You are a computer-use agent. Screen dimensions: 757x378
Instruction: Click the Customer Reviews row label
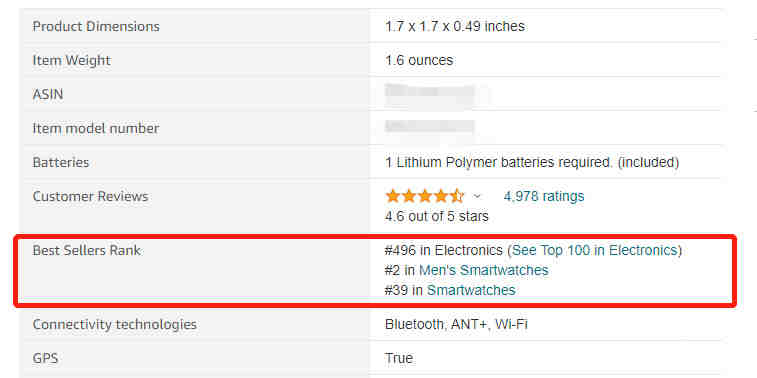[90, 196]
